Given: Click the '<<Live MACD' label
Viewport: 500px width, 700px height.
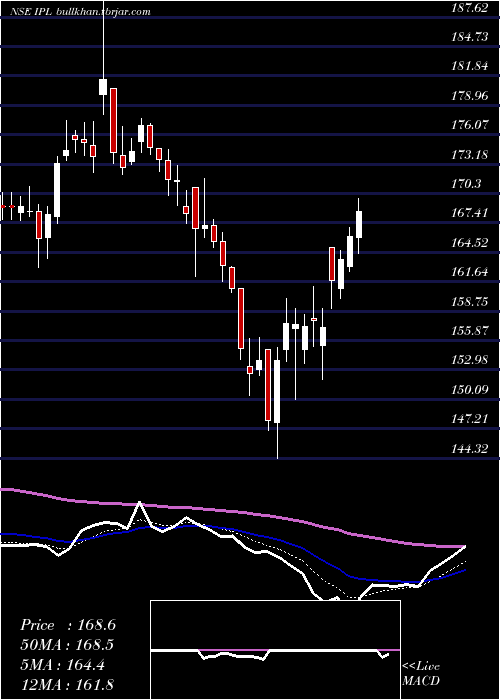Looking at the screenshot, I should 421,673.
